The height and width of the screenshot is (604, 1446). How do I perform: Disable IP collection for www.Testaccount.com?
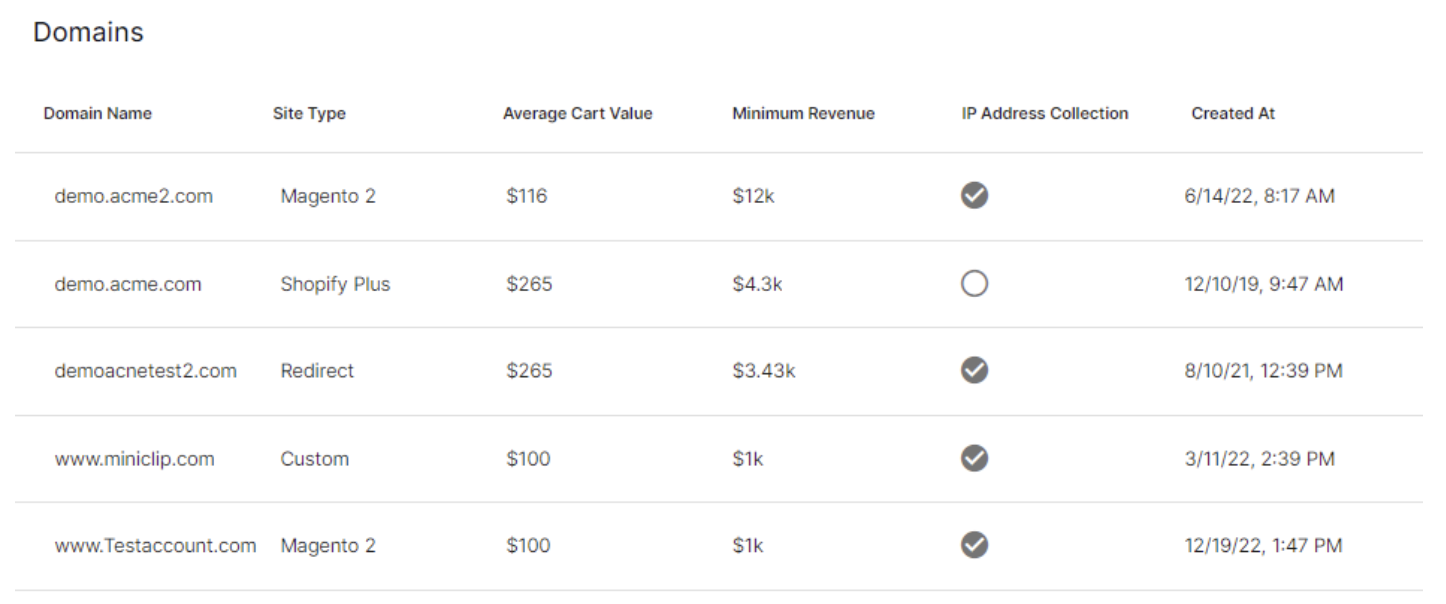974,546
